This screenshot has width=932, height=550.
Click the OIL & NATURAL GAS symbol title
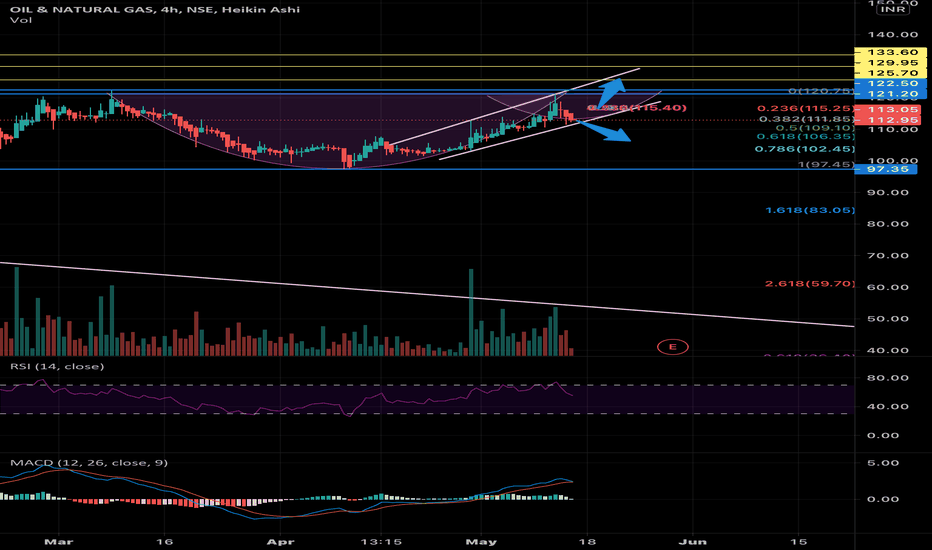pyautogui.click(x=78, y=9)
